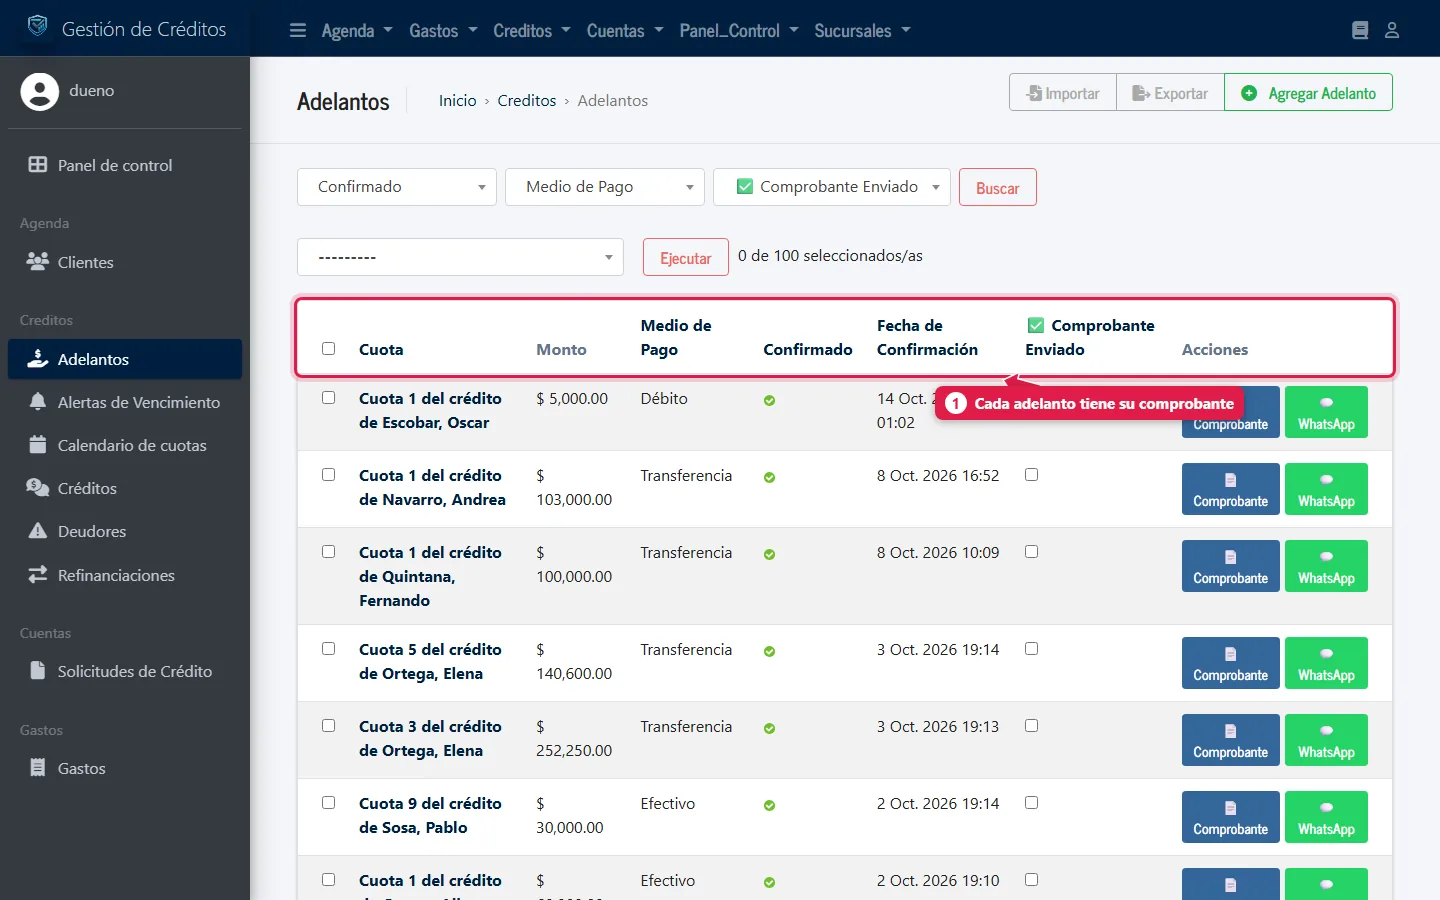
Task: Open the user profile icon in top bar
Action: (x=1392, y=30)
